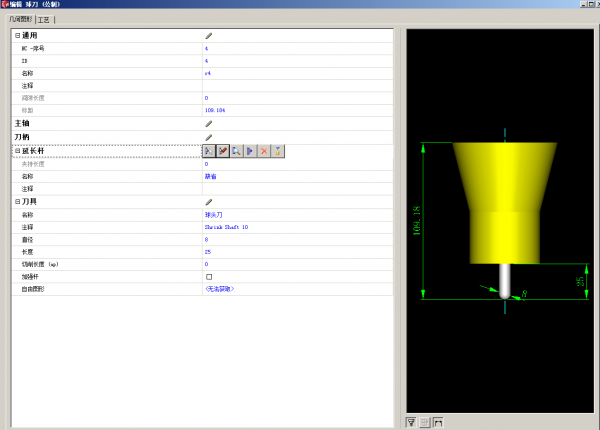600x430 pixels.
Task: Click the empty 注释 field under 通用
Action: pos(297,86)
